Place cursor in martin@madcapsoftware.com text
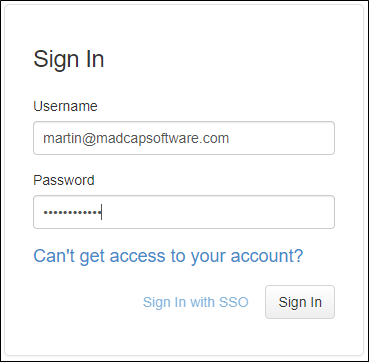The image size is (369, 362). point(136,138)
